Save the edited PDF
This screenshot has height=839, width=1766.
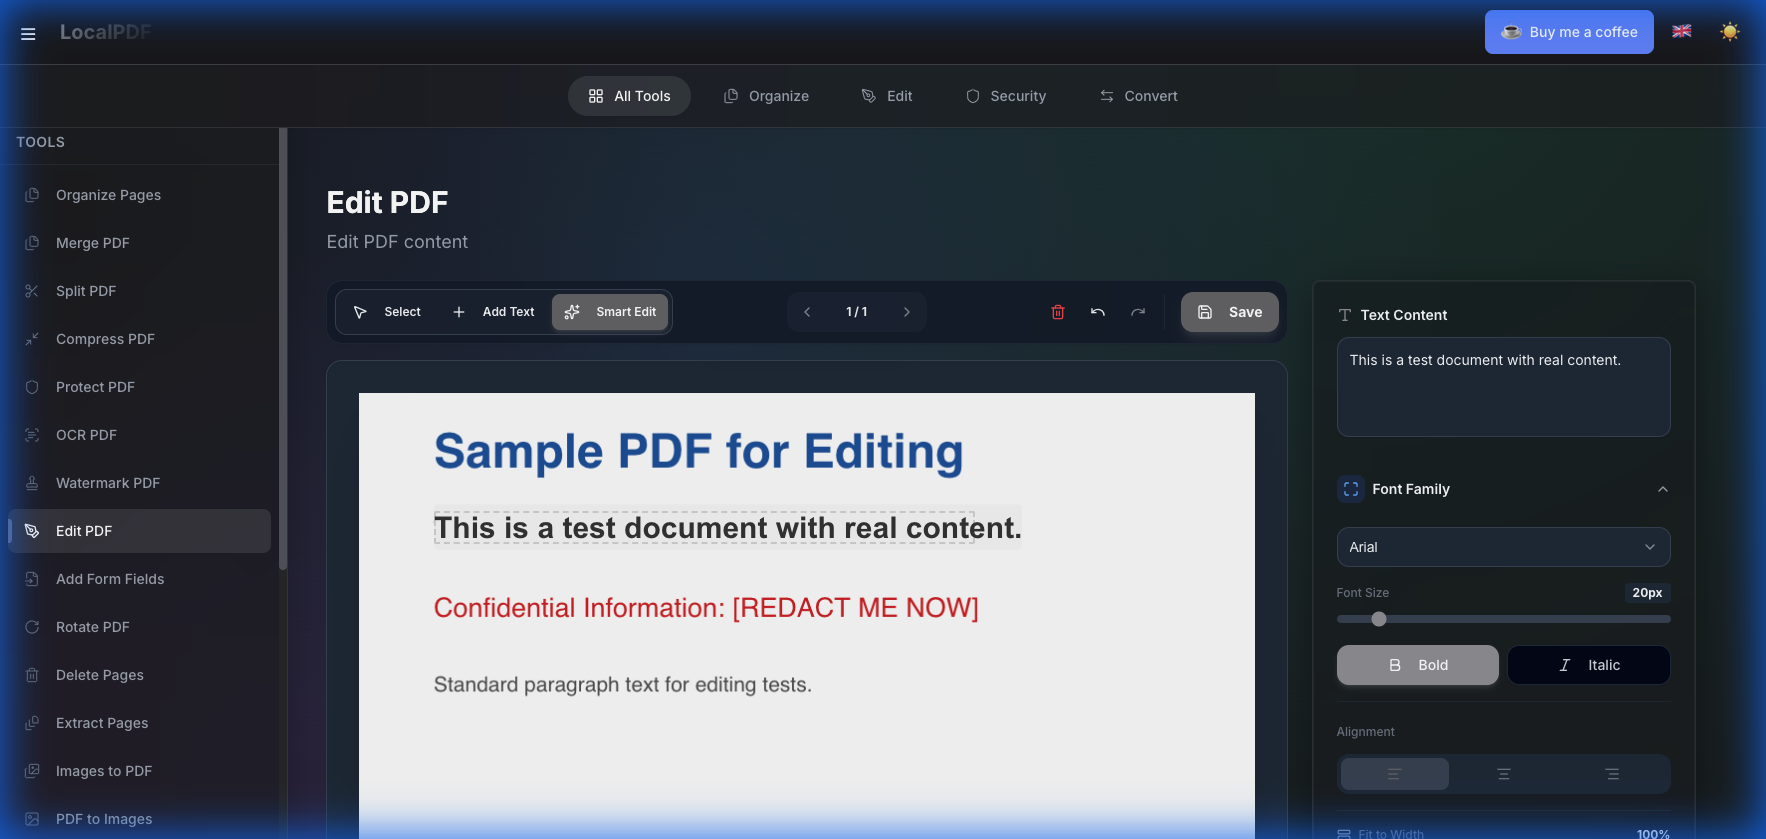[x=1230, y=312]
